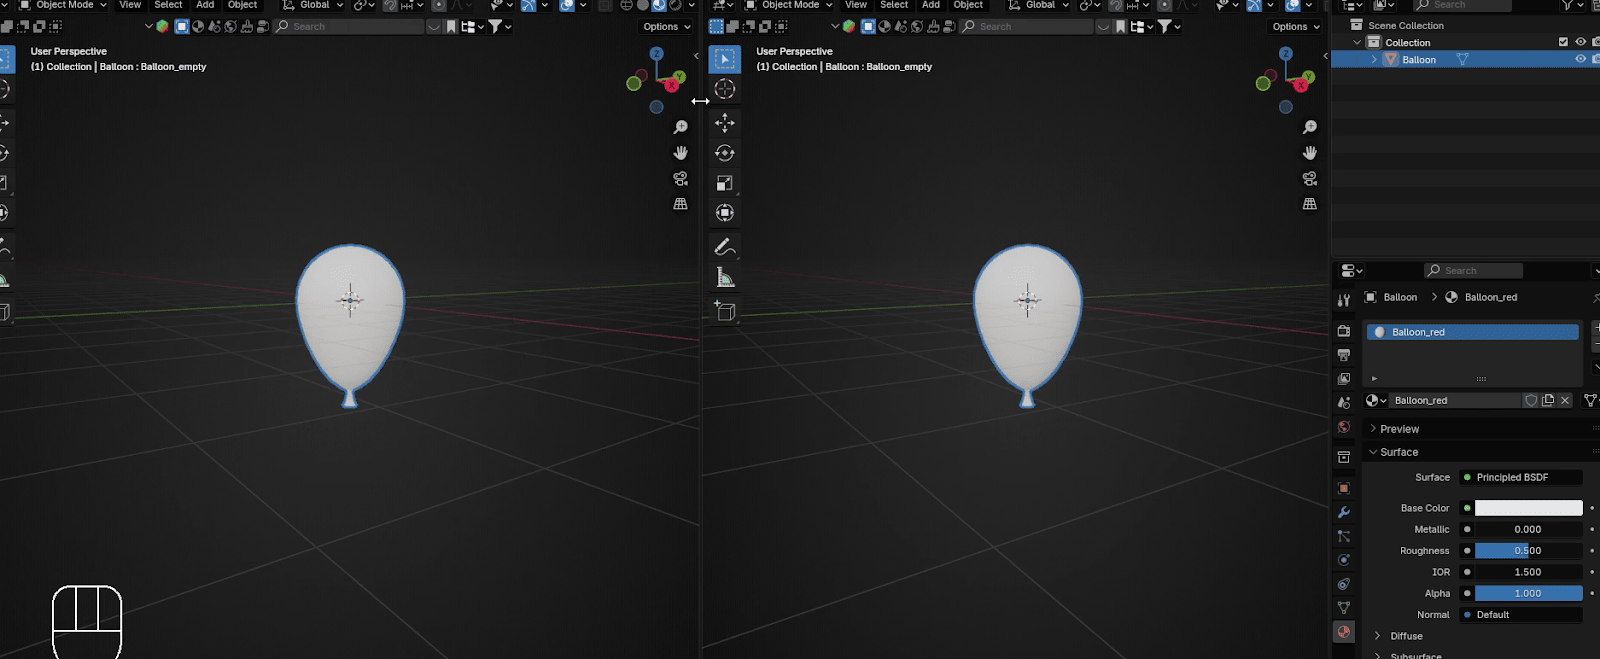Image resolution: width=1600 pixels, height=659 pixels.
Task: Toggle camera view in the right viewport
Action: pyautogui.click(x=1309, y=178)
